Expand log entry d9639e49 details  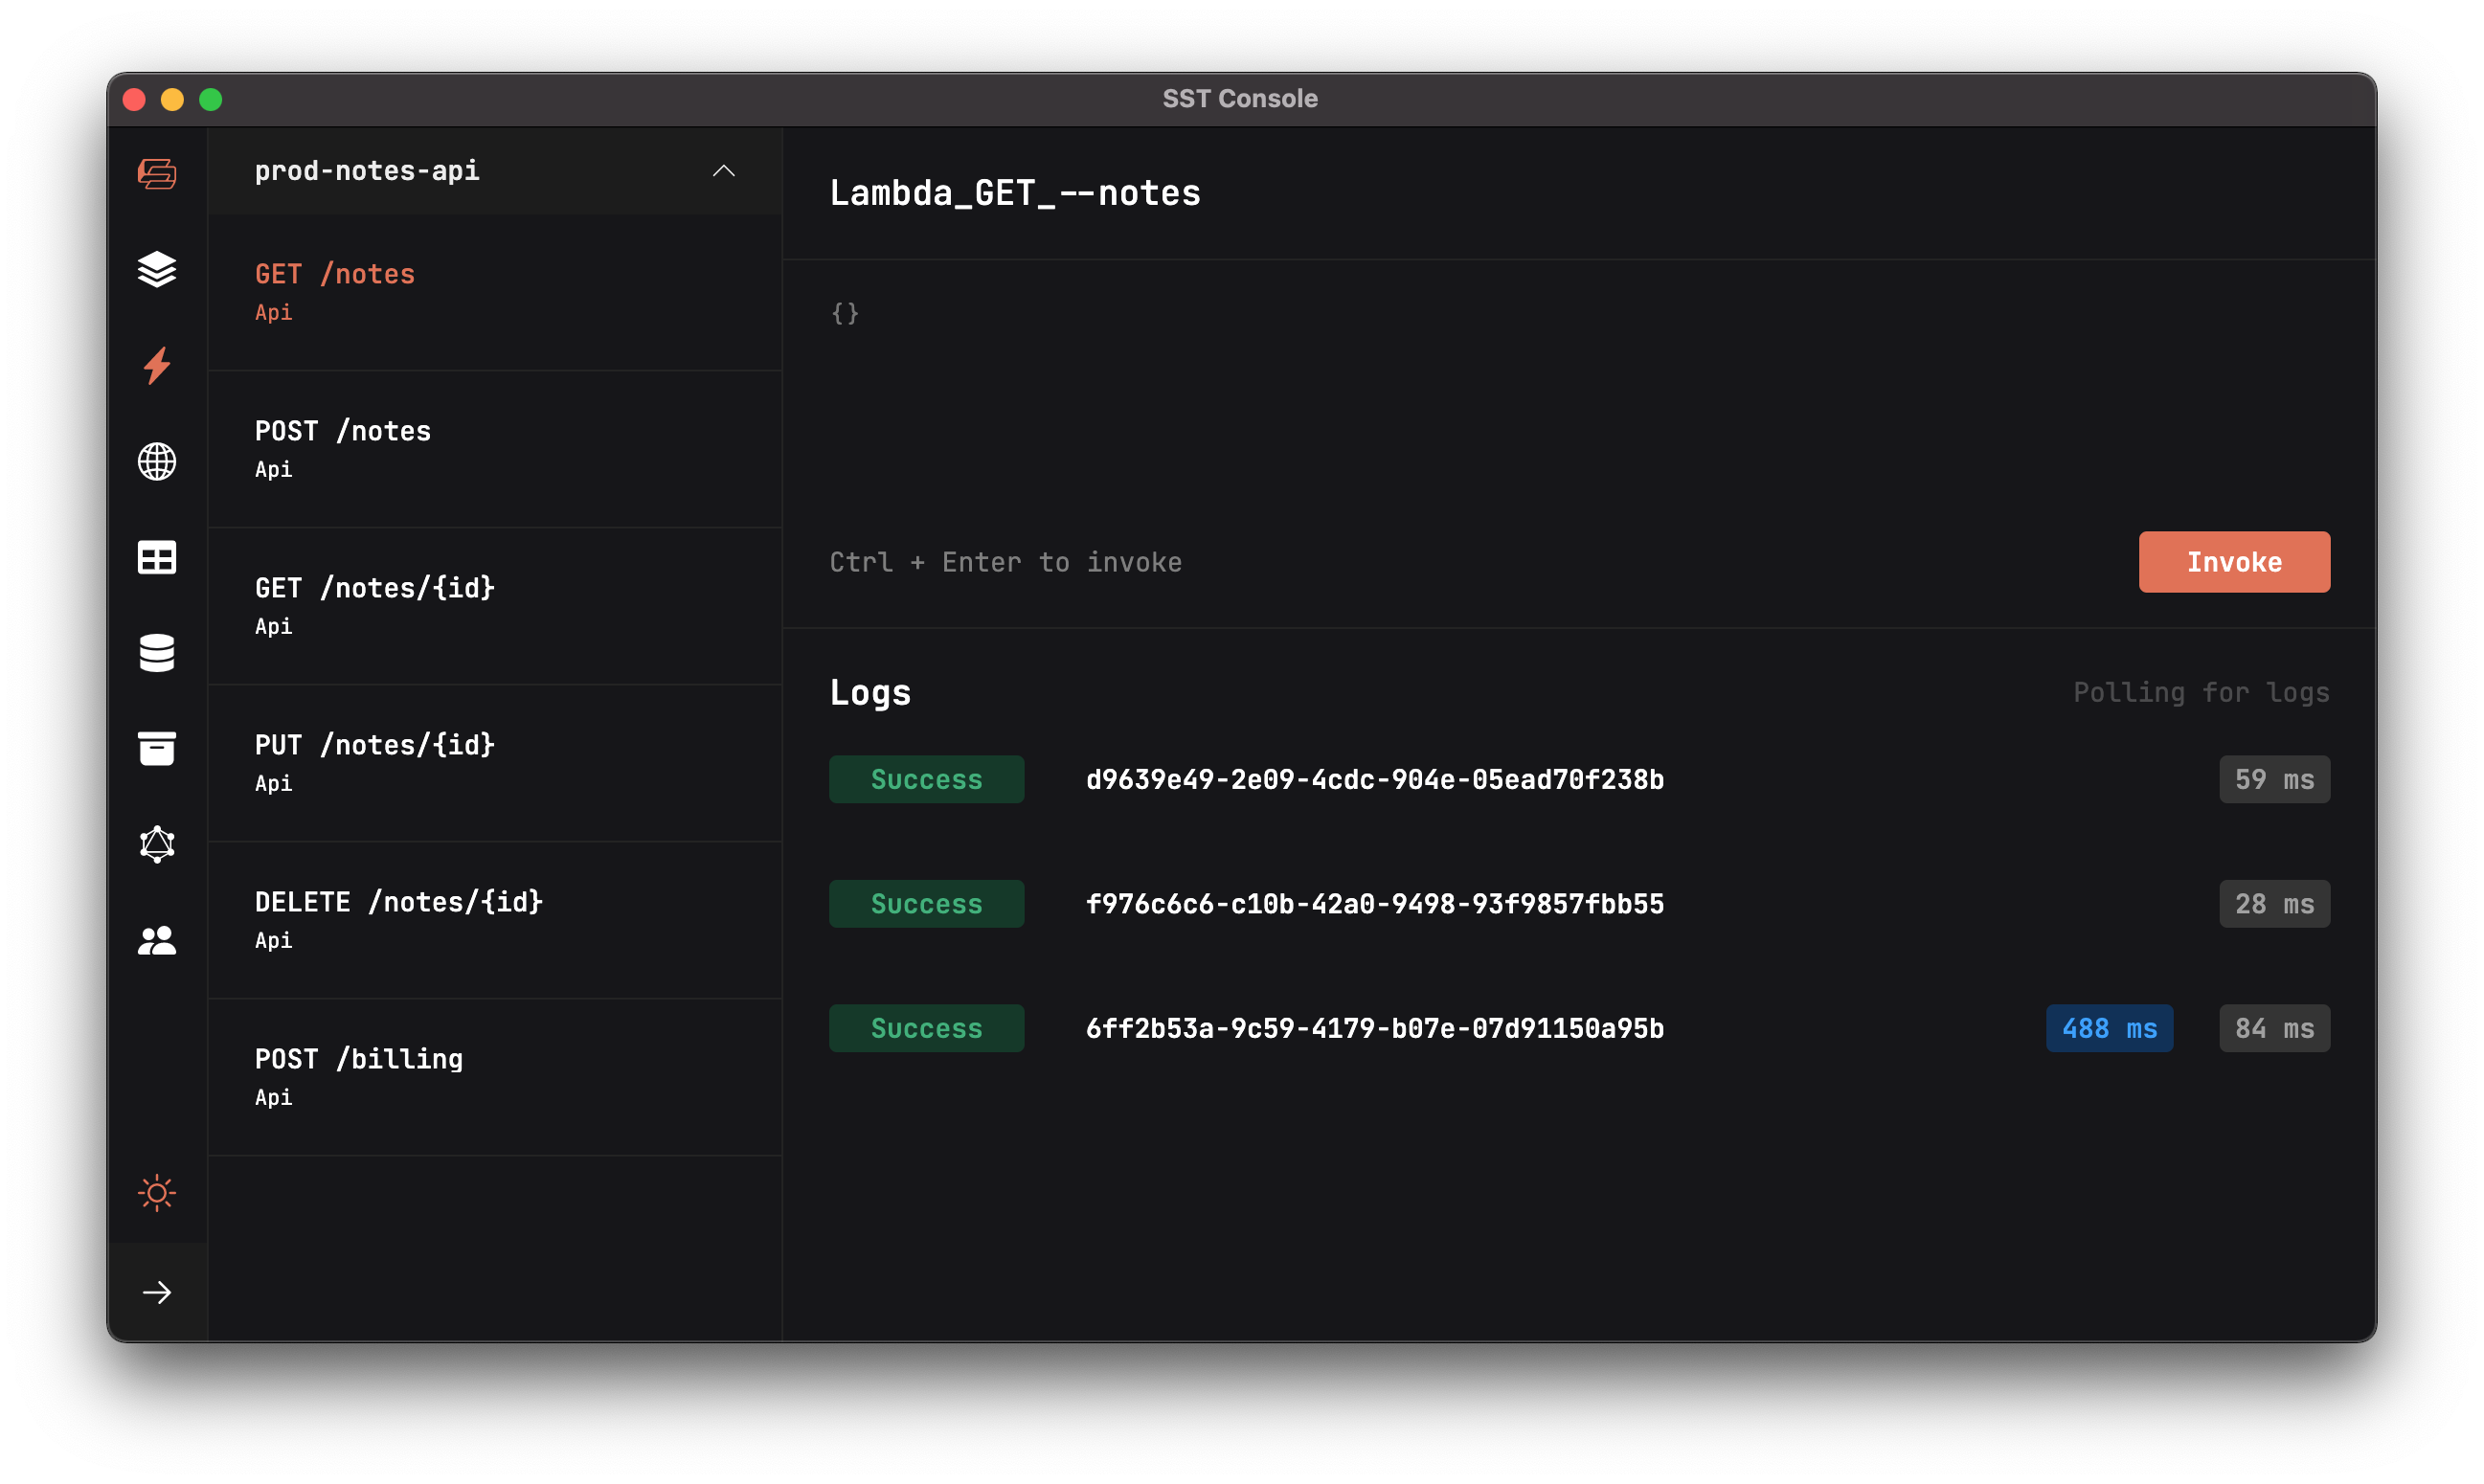coord(1374,780)
